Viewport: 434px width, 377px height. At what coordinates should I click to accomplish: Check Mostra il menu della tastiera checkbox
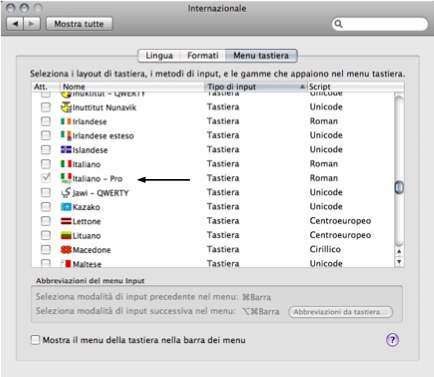(x=35, y=340)
